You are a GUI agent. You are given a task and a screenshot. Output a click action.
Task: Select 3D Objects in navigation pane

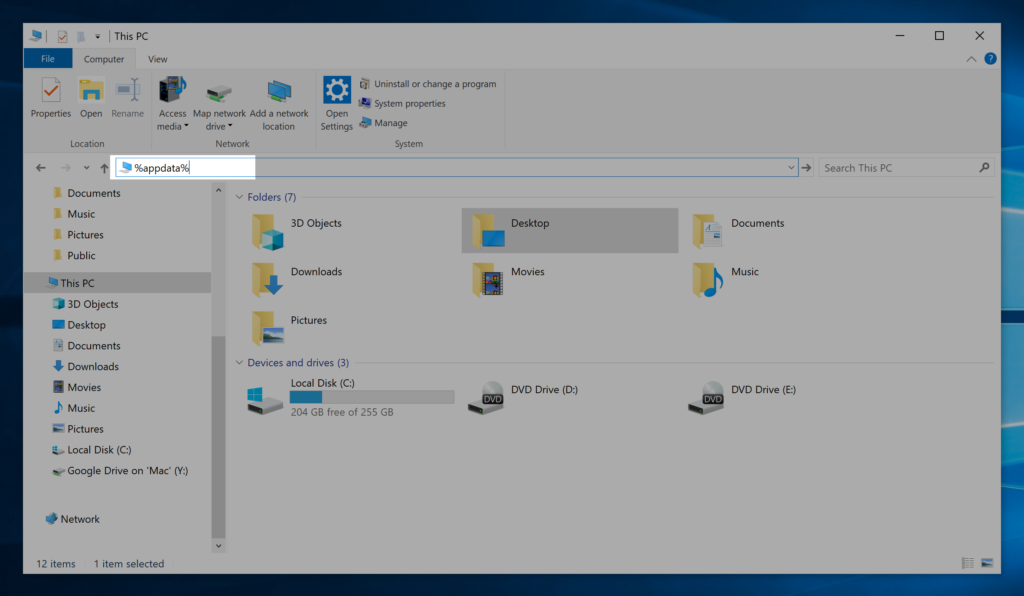[86, 304]
